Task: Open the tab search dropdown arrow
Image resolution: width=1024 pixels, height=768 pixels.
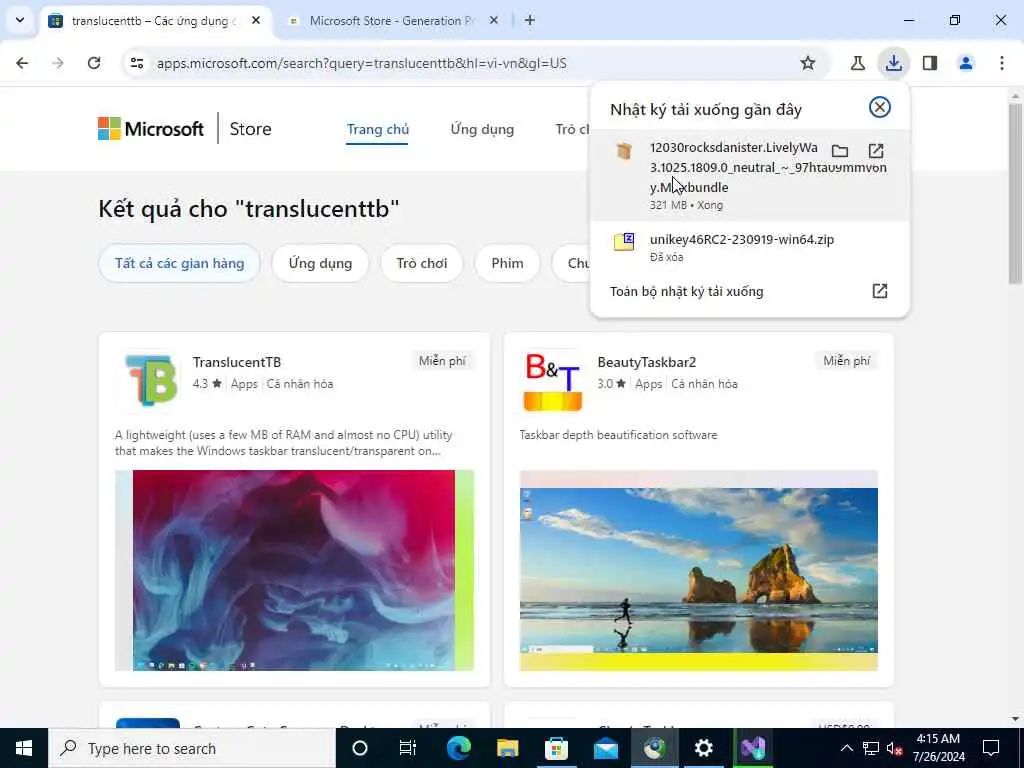Action: click(20, 20)
